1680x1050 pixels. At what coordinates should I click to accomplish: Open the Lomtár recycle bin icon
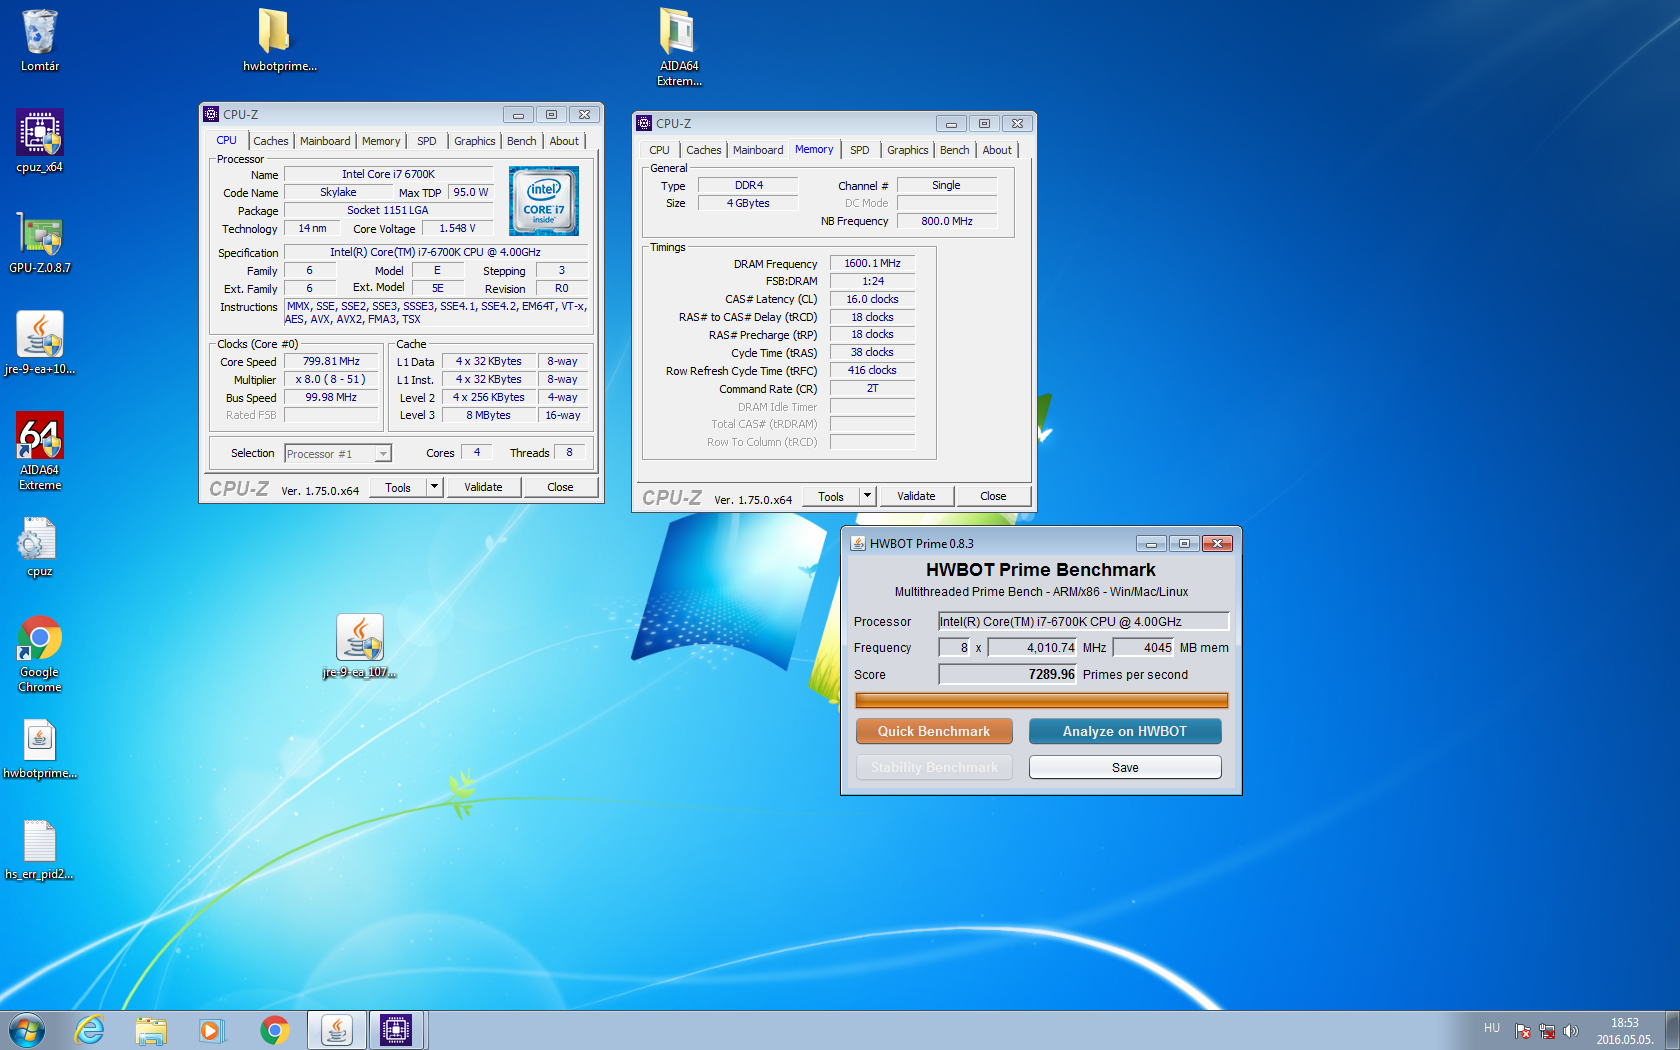[x=40, y=40]
